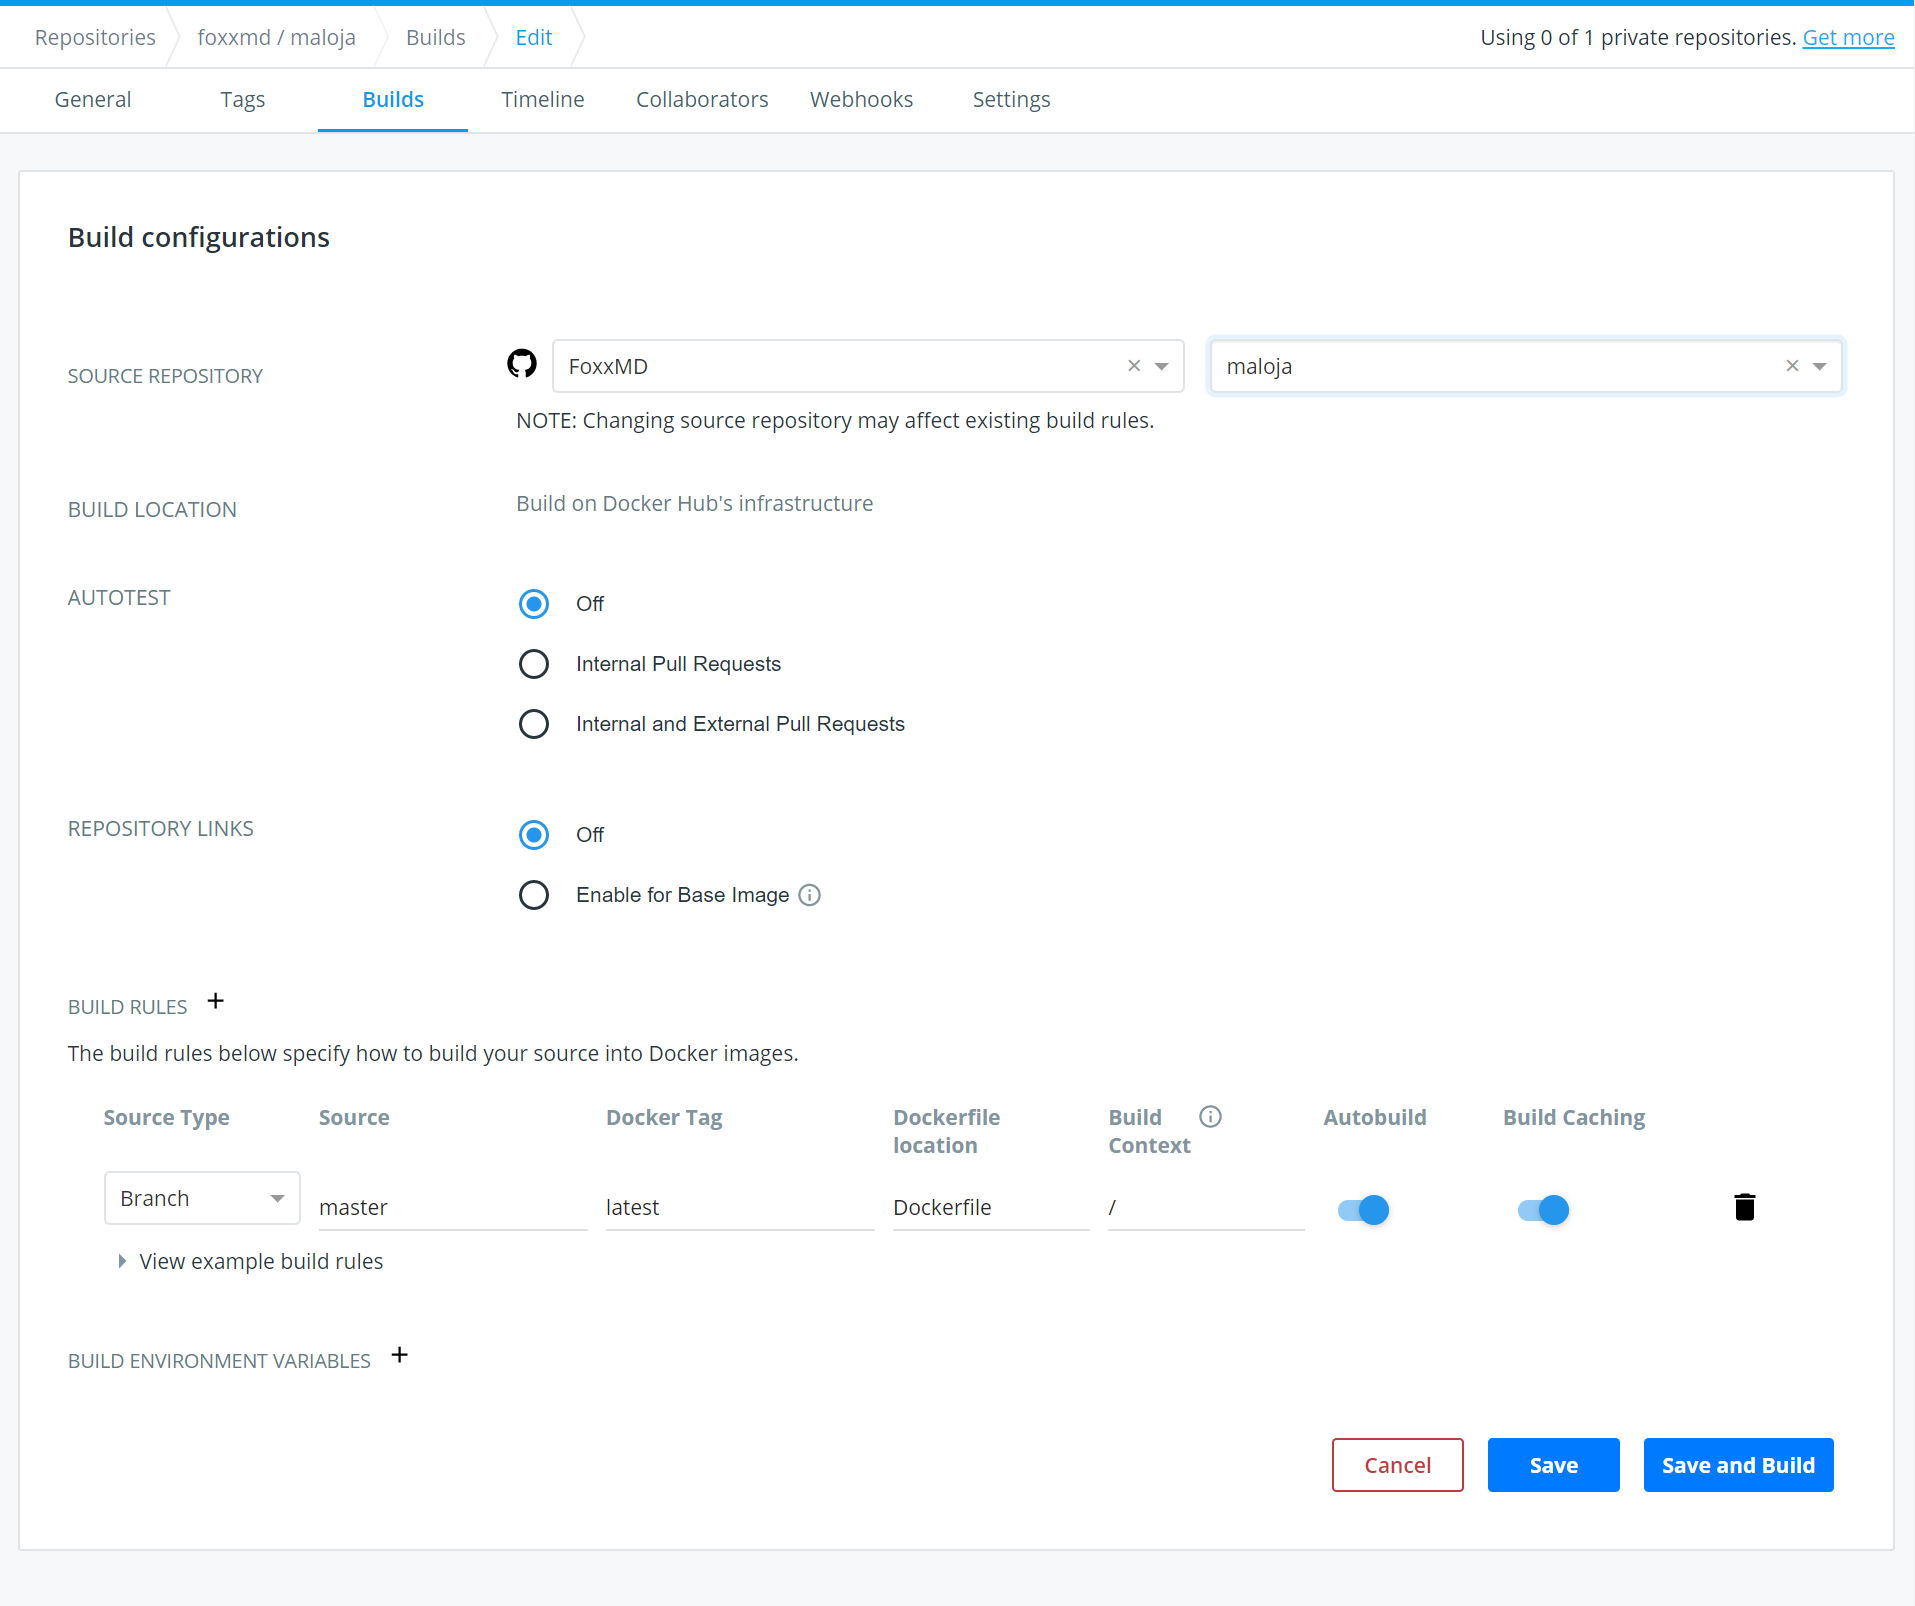
Task: Save the build configuration
Action: point(1554,1465)
